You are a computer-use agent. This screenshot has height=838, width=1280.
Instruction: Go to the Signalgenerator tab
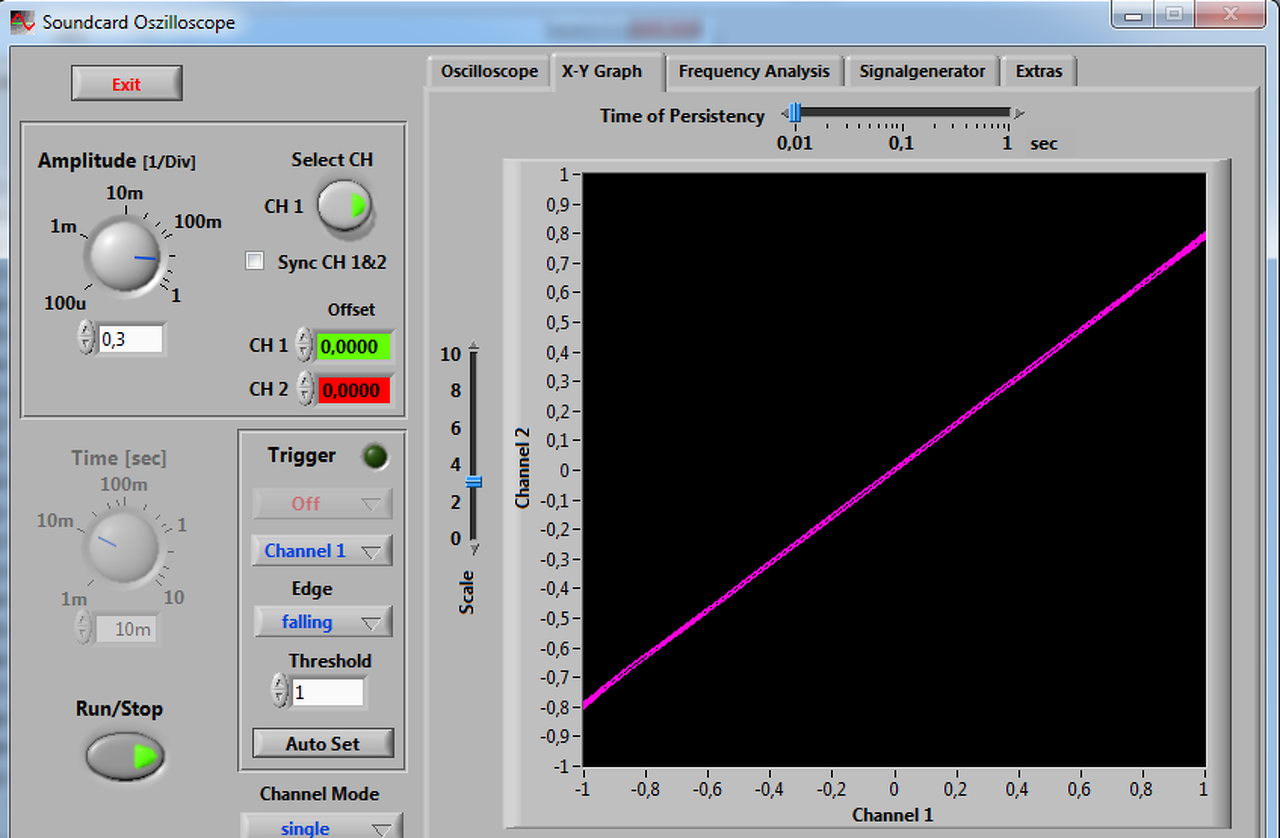(922, 72)
